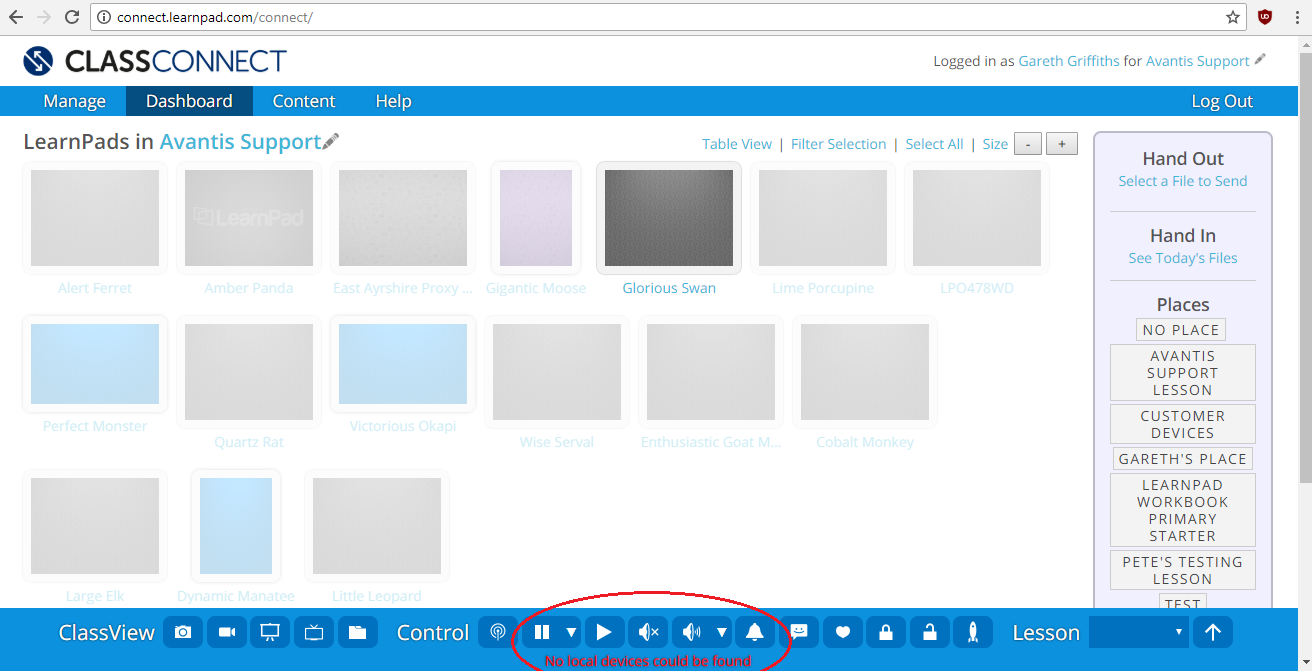Select the Gigantic Moose device thumbnail
Screen dimensions: 1312x671
point(536,218)
